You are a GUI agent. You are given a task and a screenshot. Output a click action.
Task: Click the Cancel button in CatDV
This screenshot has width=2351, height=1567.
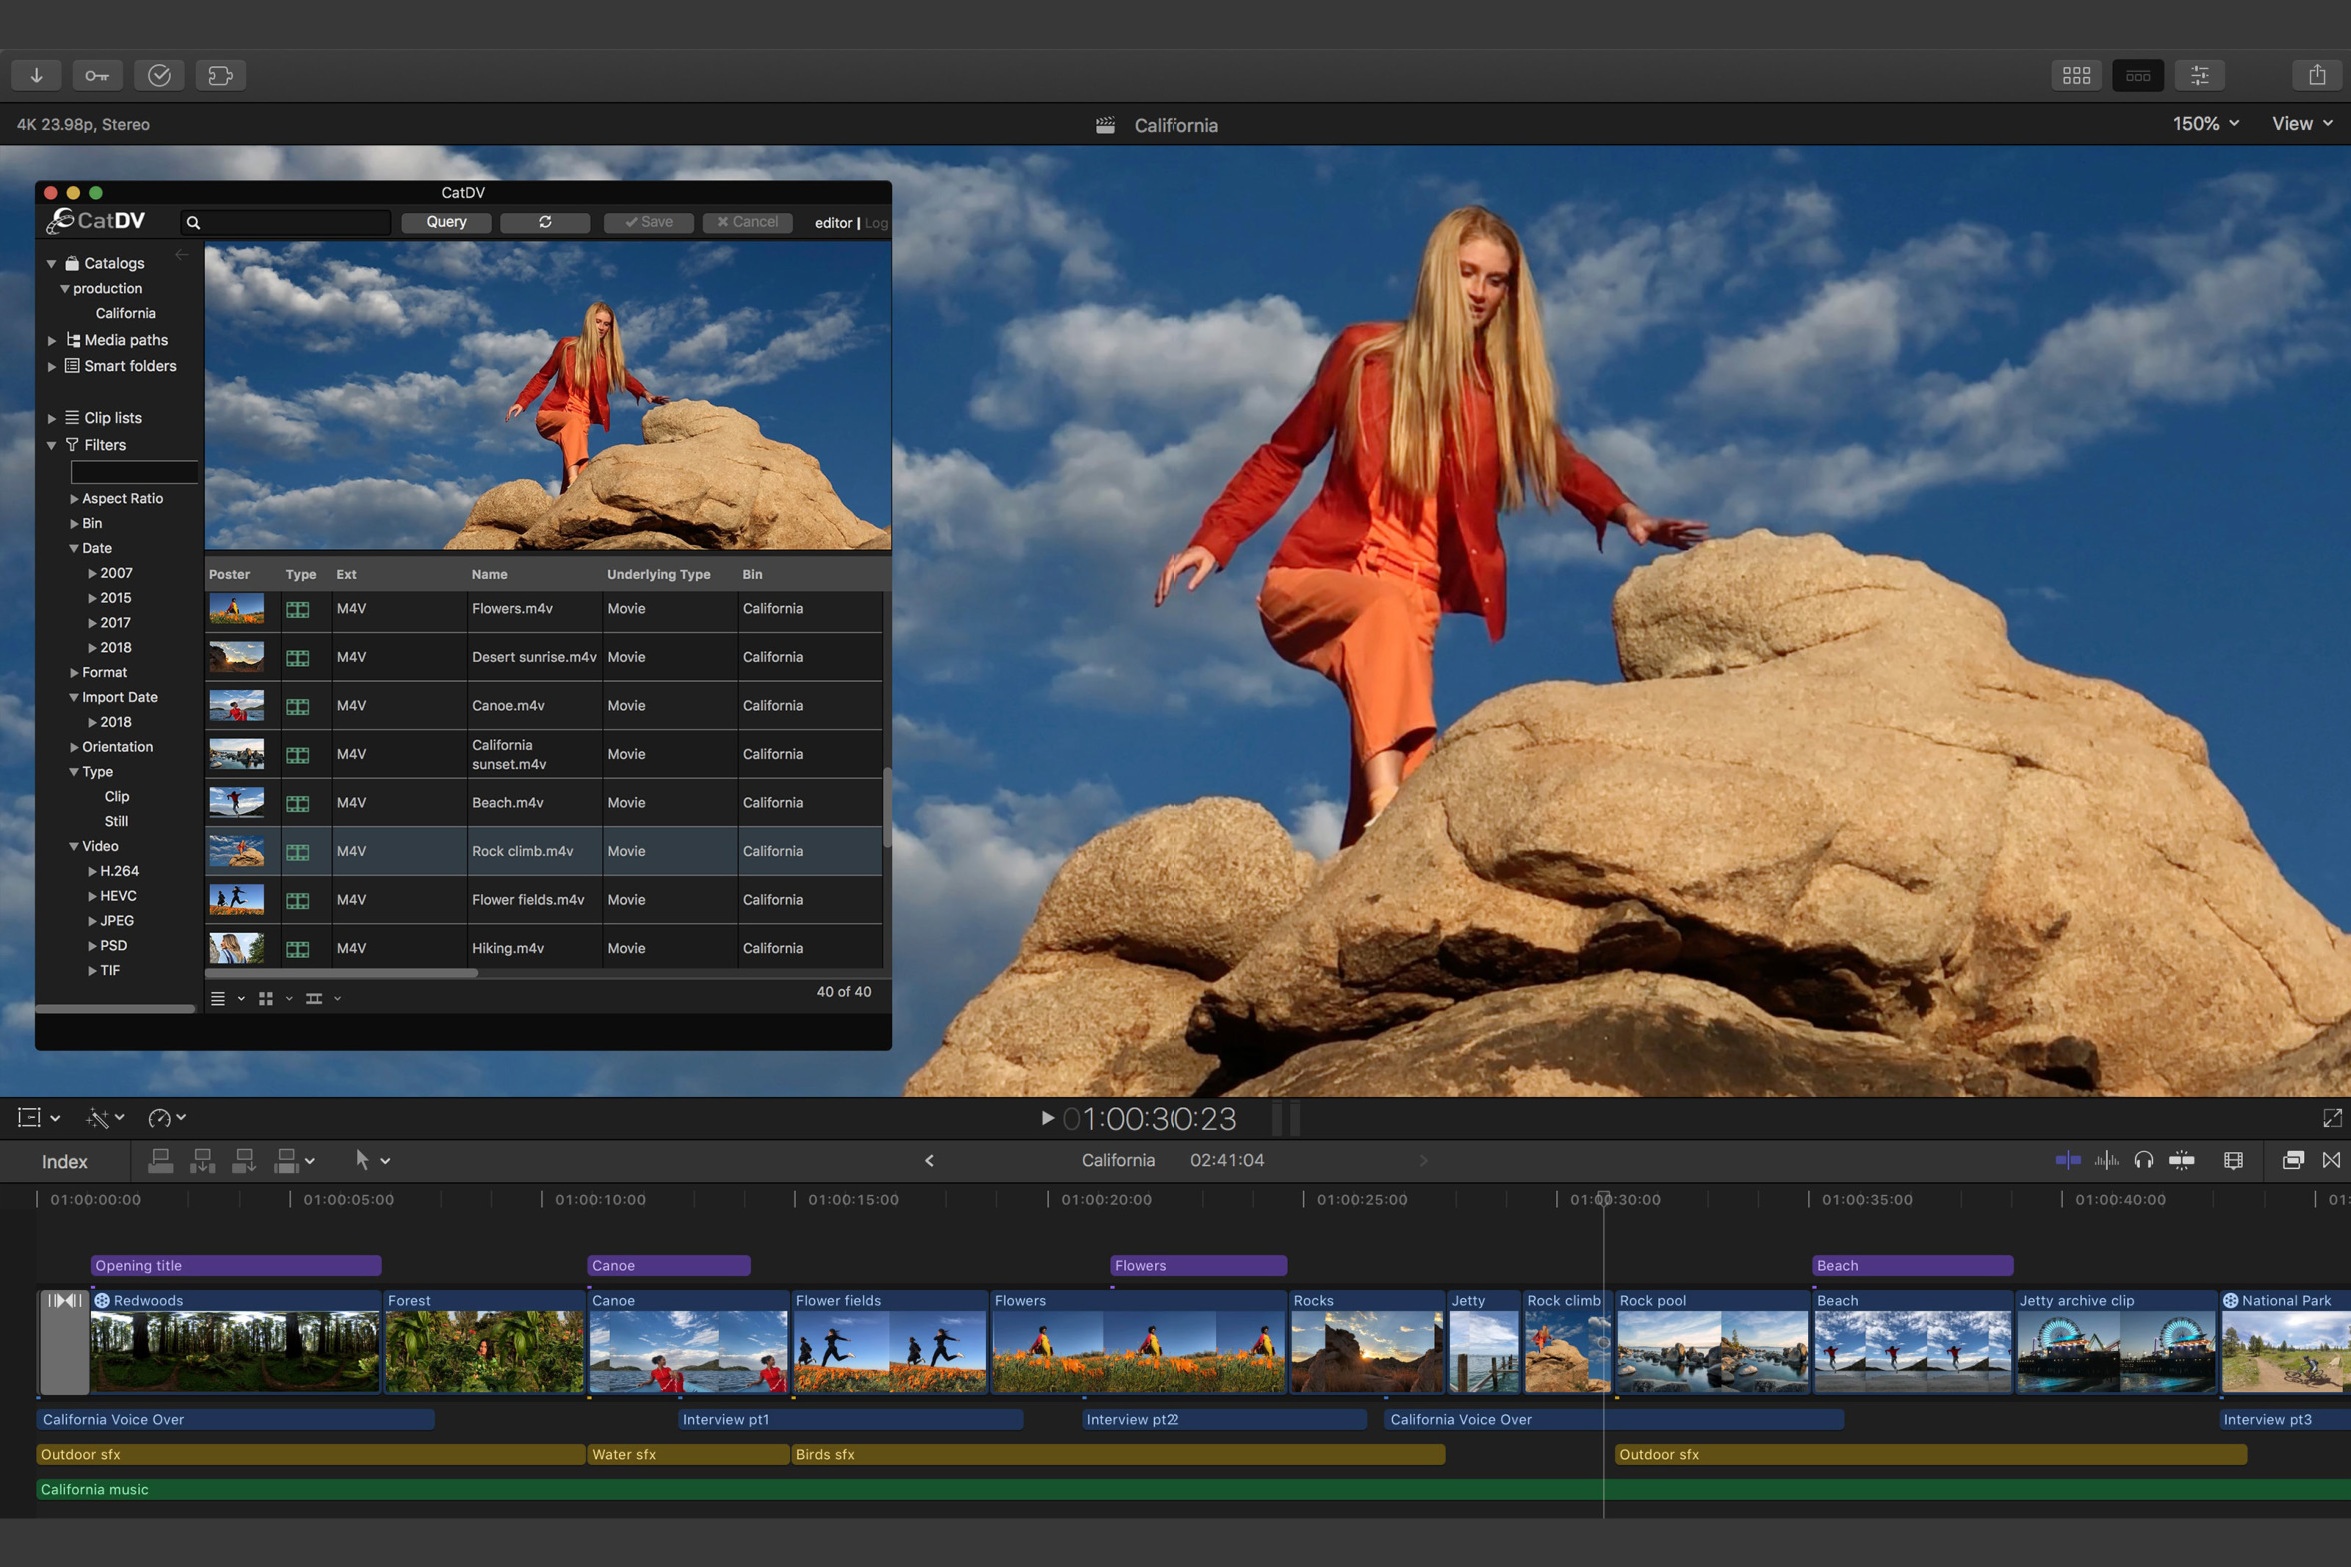(x=747, y=222)
